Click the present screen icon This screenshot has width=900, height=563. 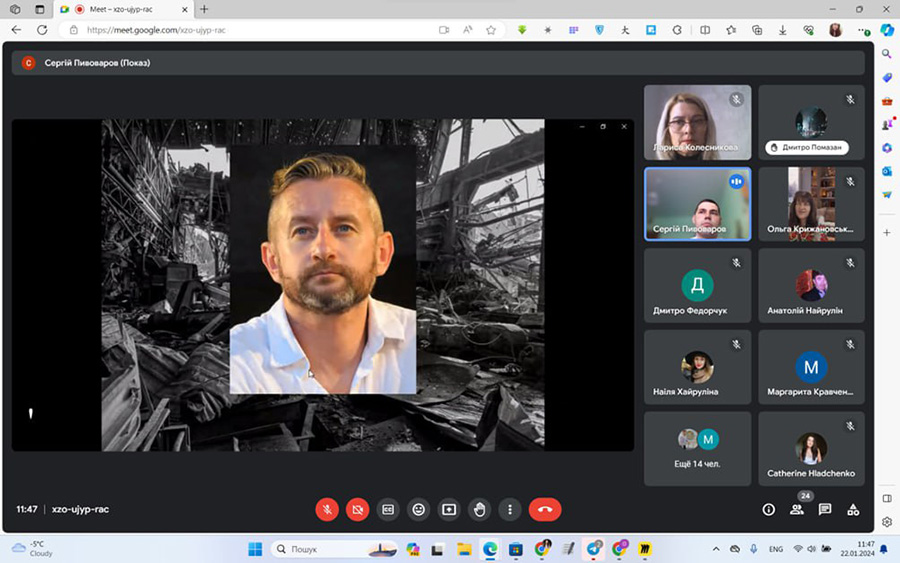pos(449,509)
